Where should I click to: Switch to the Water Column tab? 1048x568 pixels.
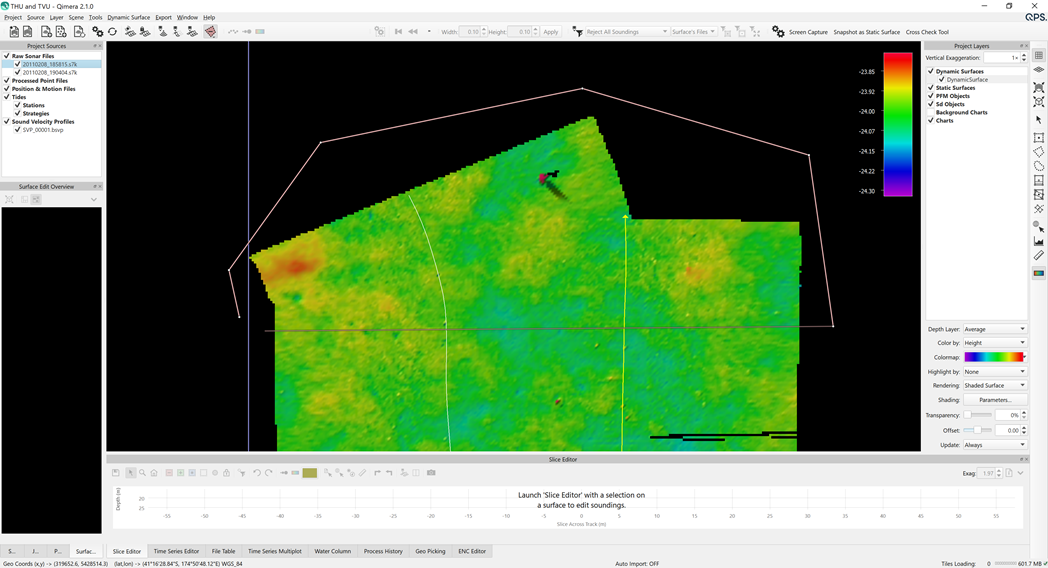click(x=333, y=551)
